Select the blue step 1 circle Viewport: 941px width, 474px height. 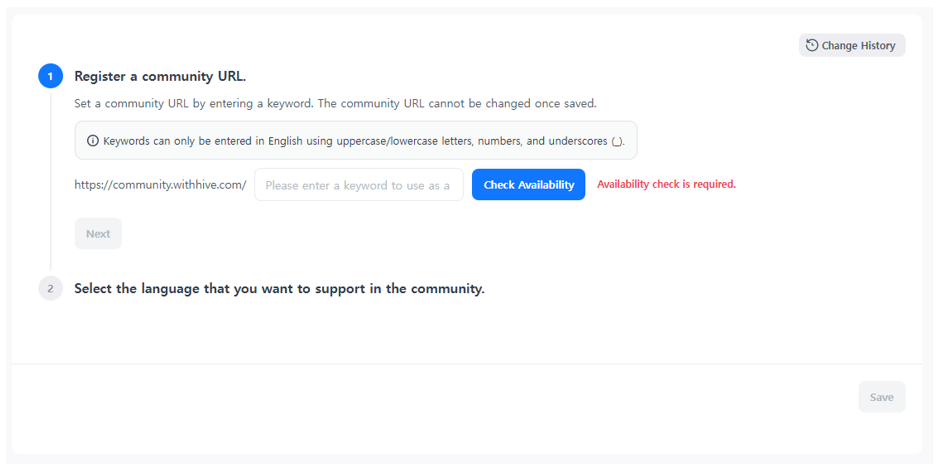50,76
